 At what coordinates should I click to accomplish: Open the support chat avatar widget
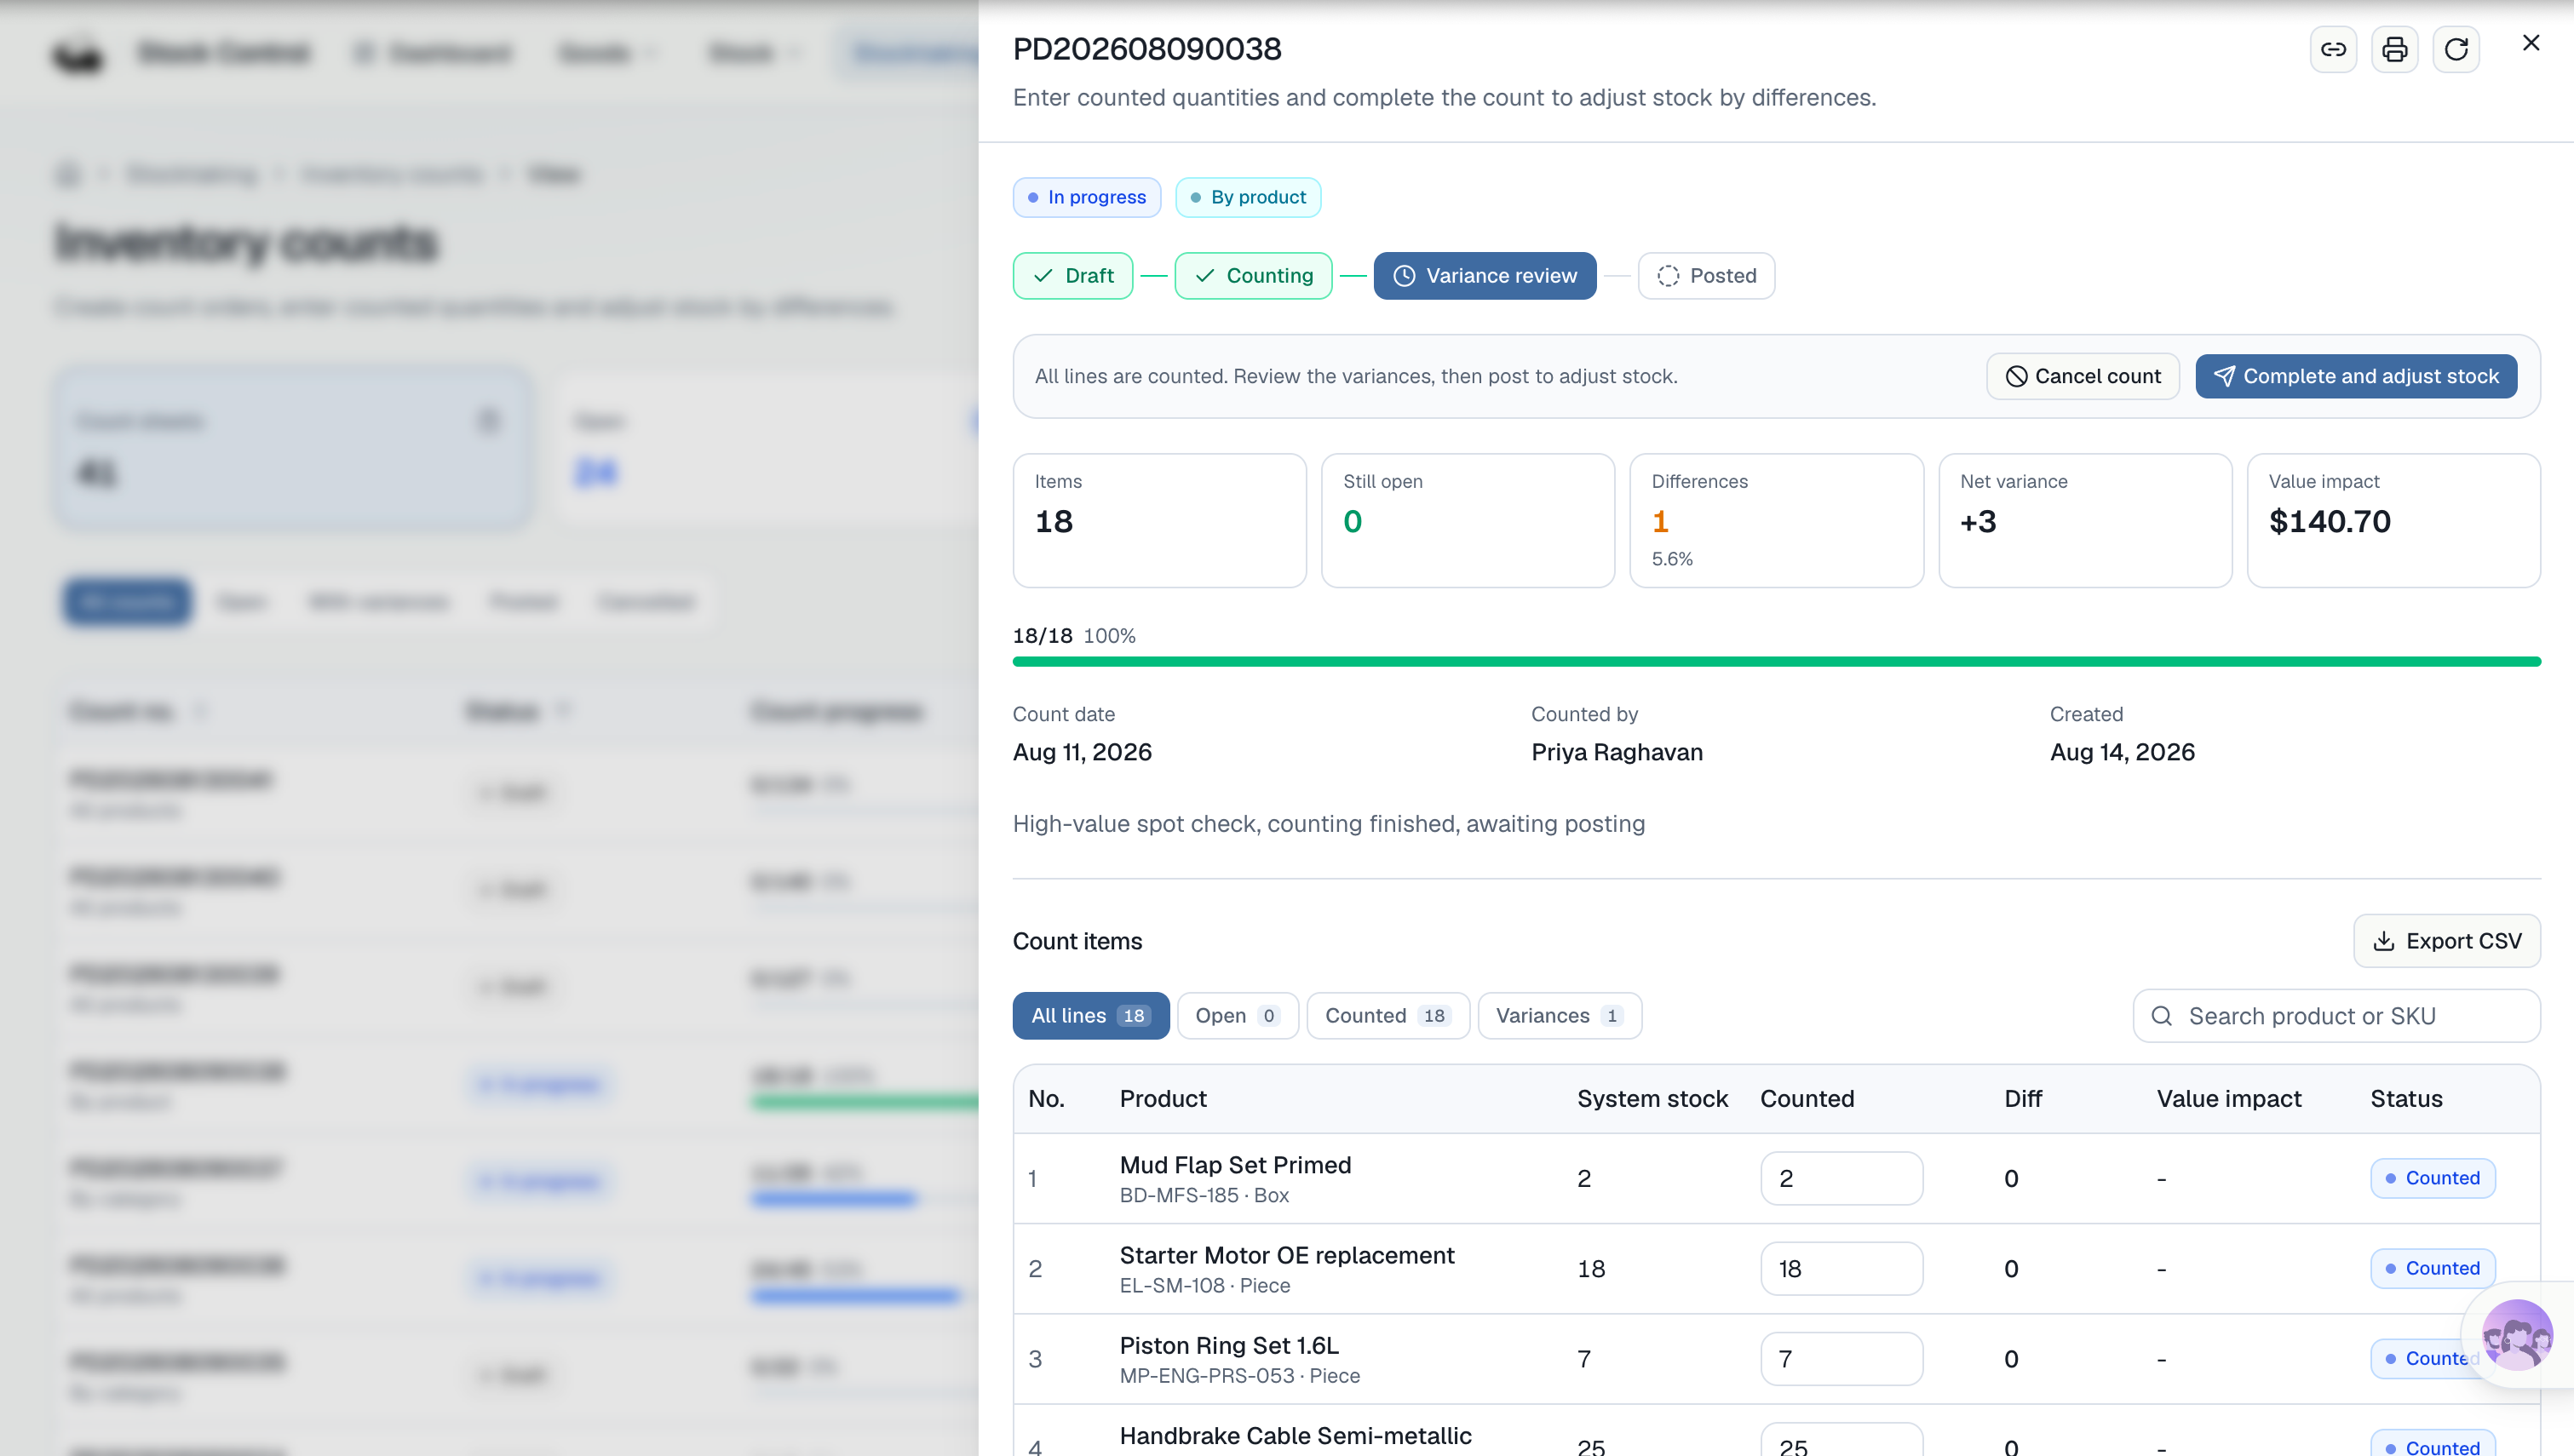click(2516, 1334)
